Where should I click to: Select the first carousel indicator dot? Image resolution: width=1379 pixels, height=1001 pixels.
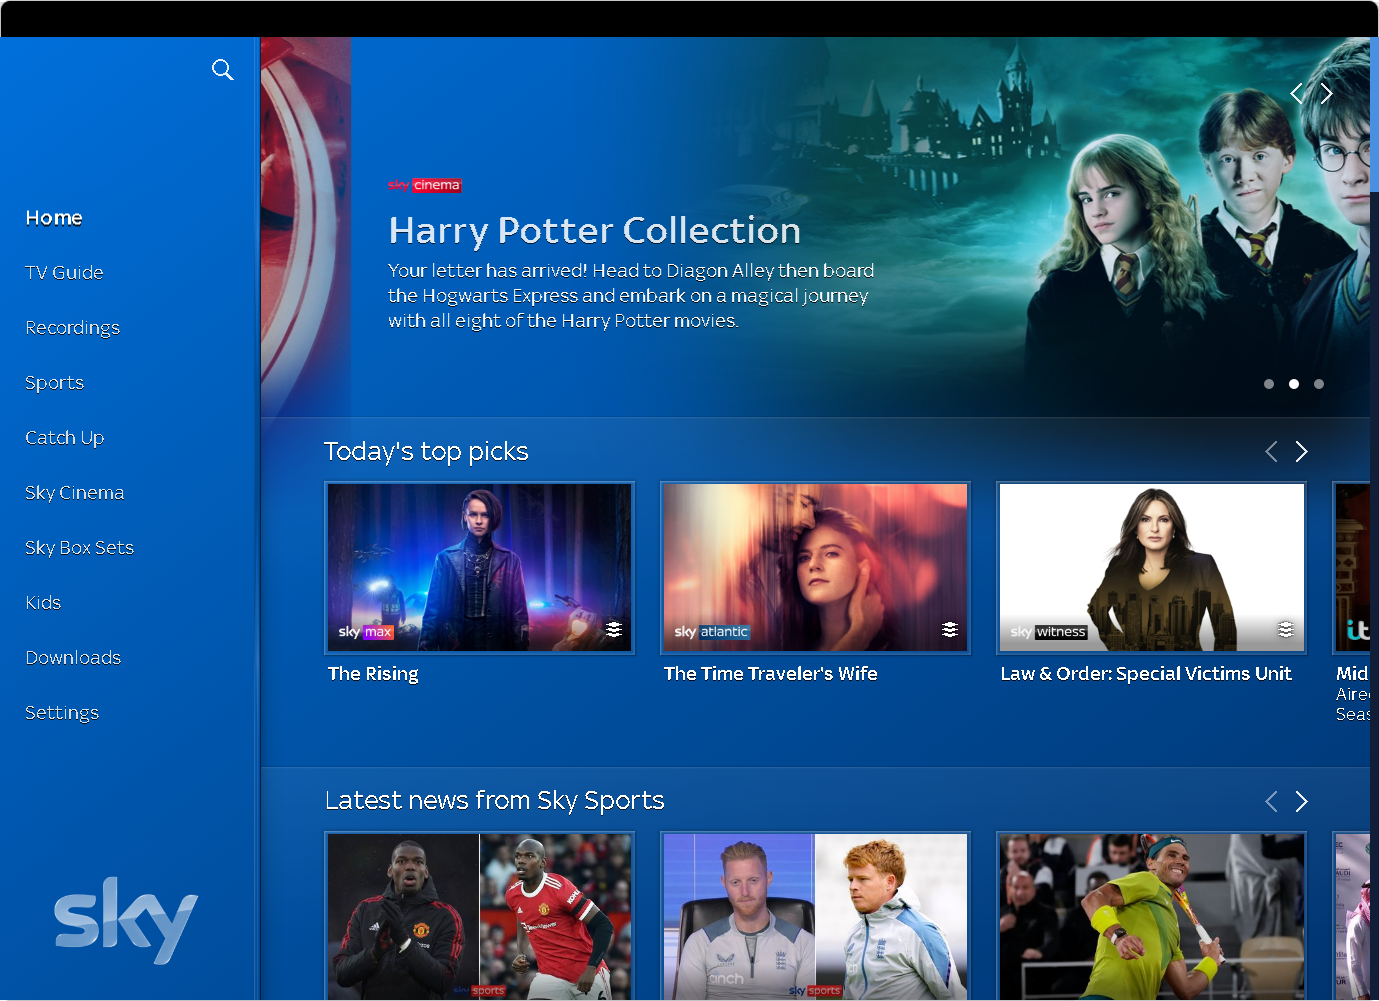coord(1268,383)
